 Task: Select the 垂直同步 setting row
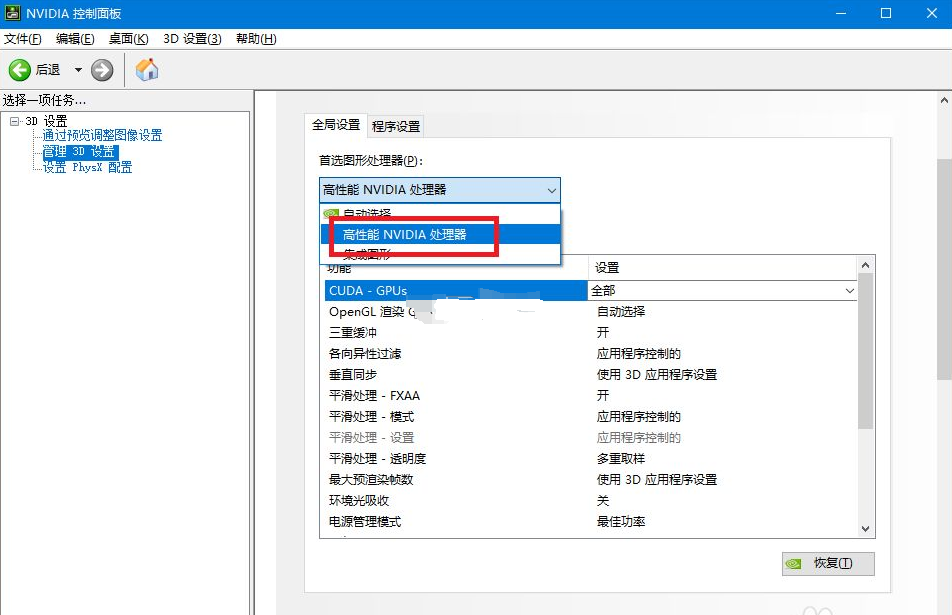[591, 375]
